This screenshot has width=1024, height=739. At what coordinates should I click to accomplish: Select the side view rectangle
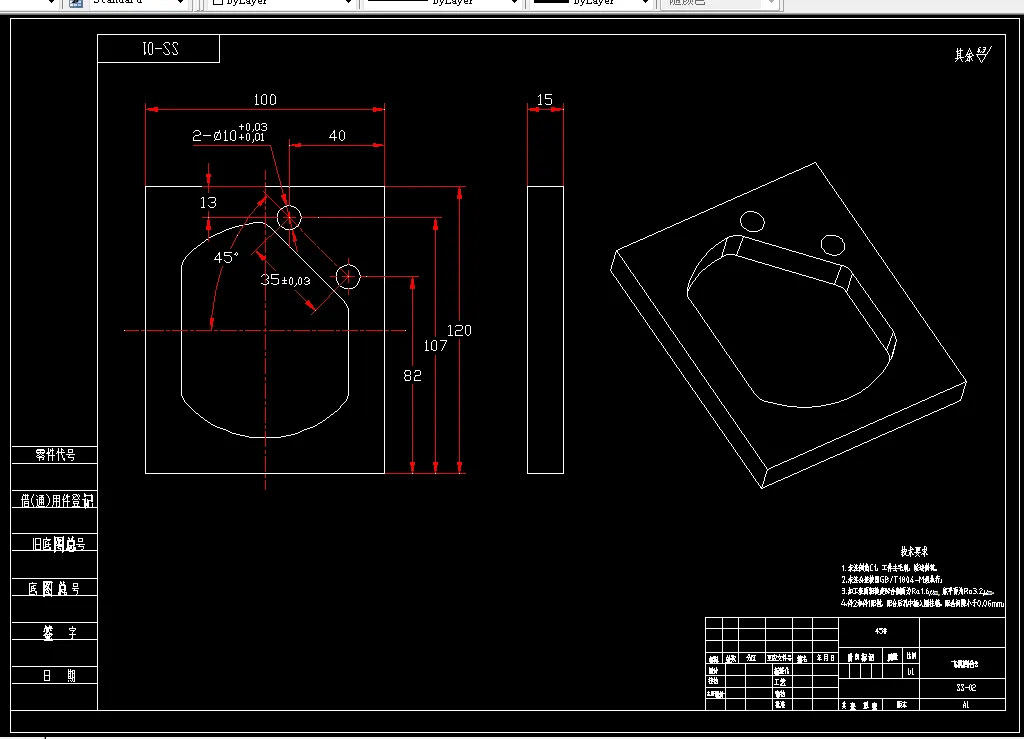(545, 330)
